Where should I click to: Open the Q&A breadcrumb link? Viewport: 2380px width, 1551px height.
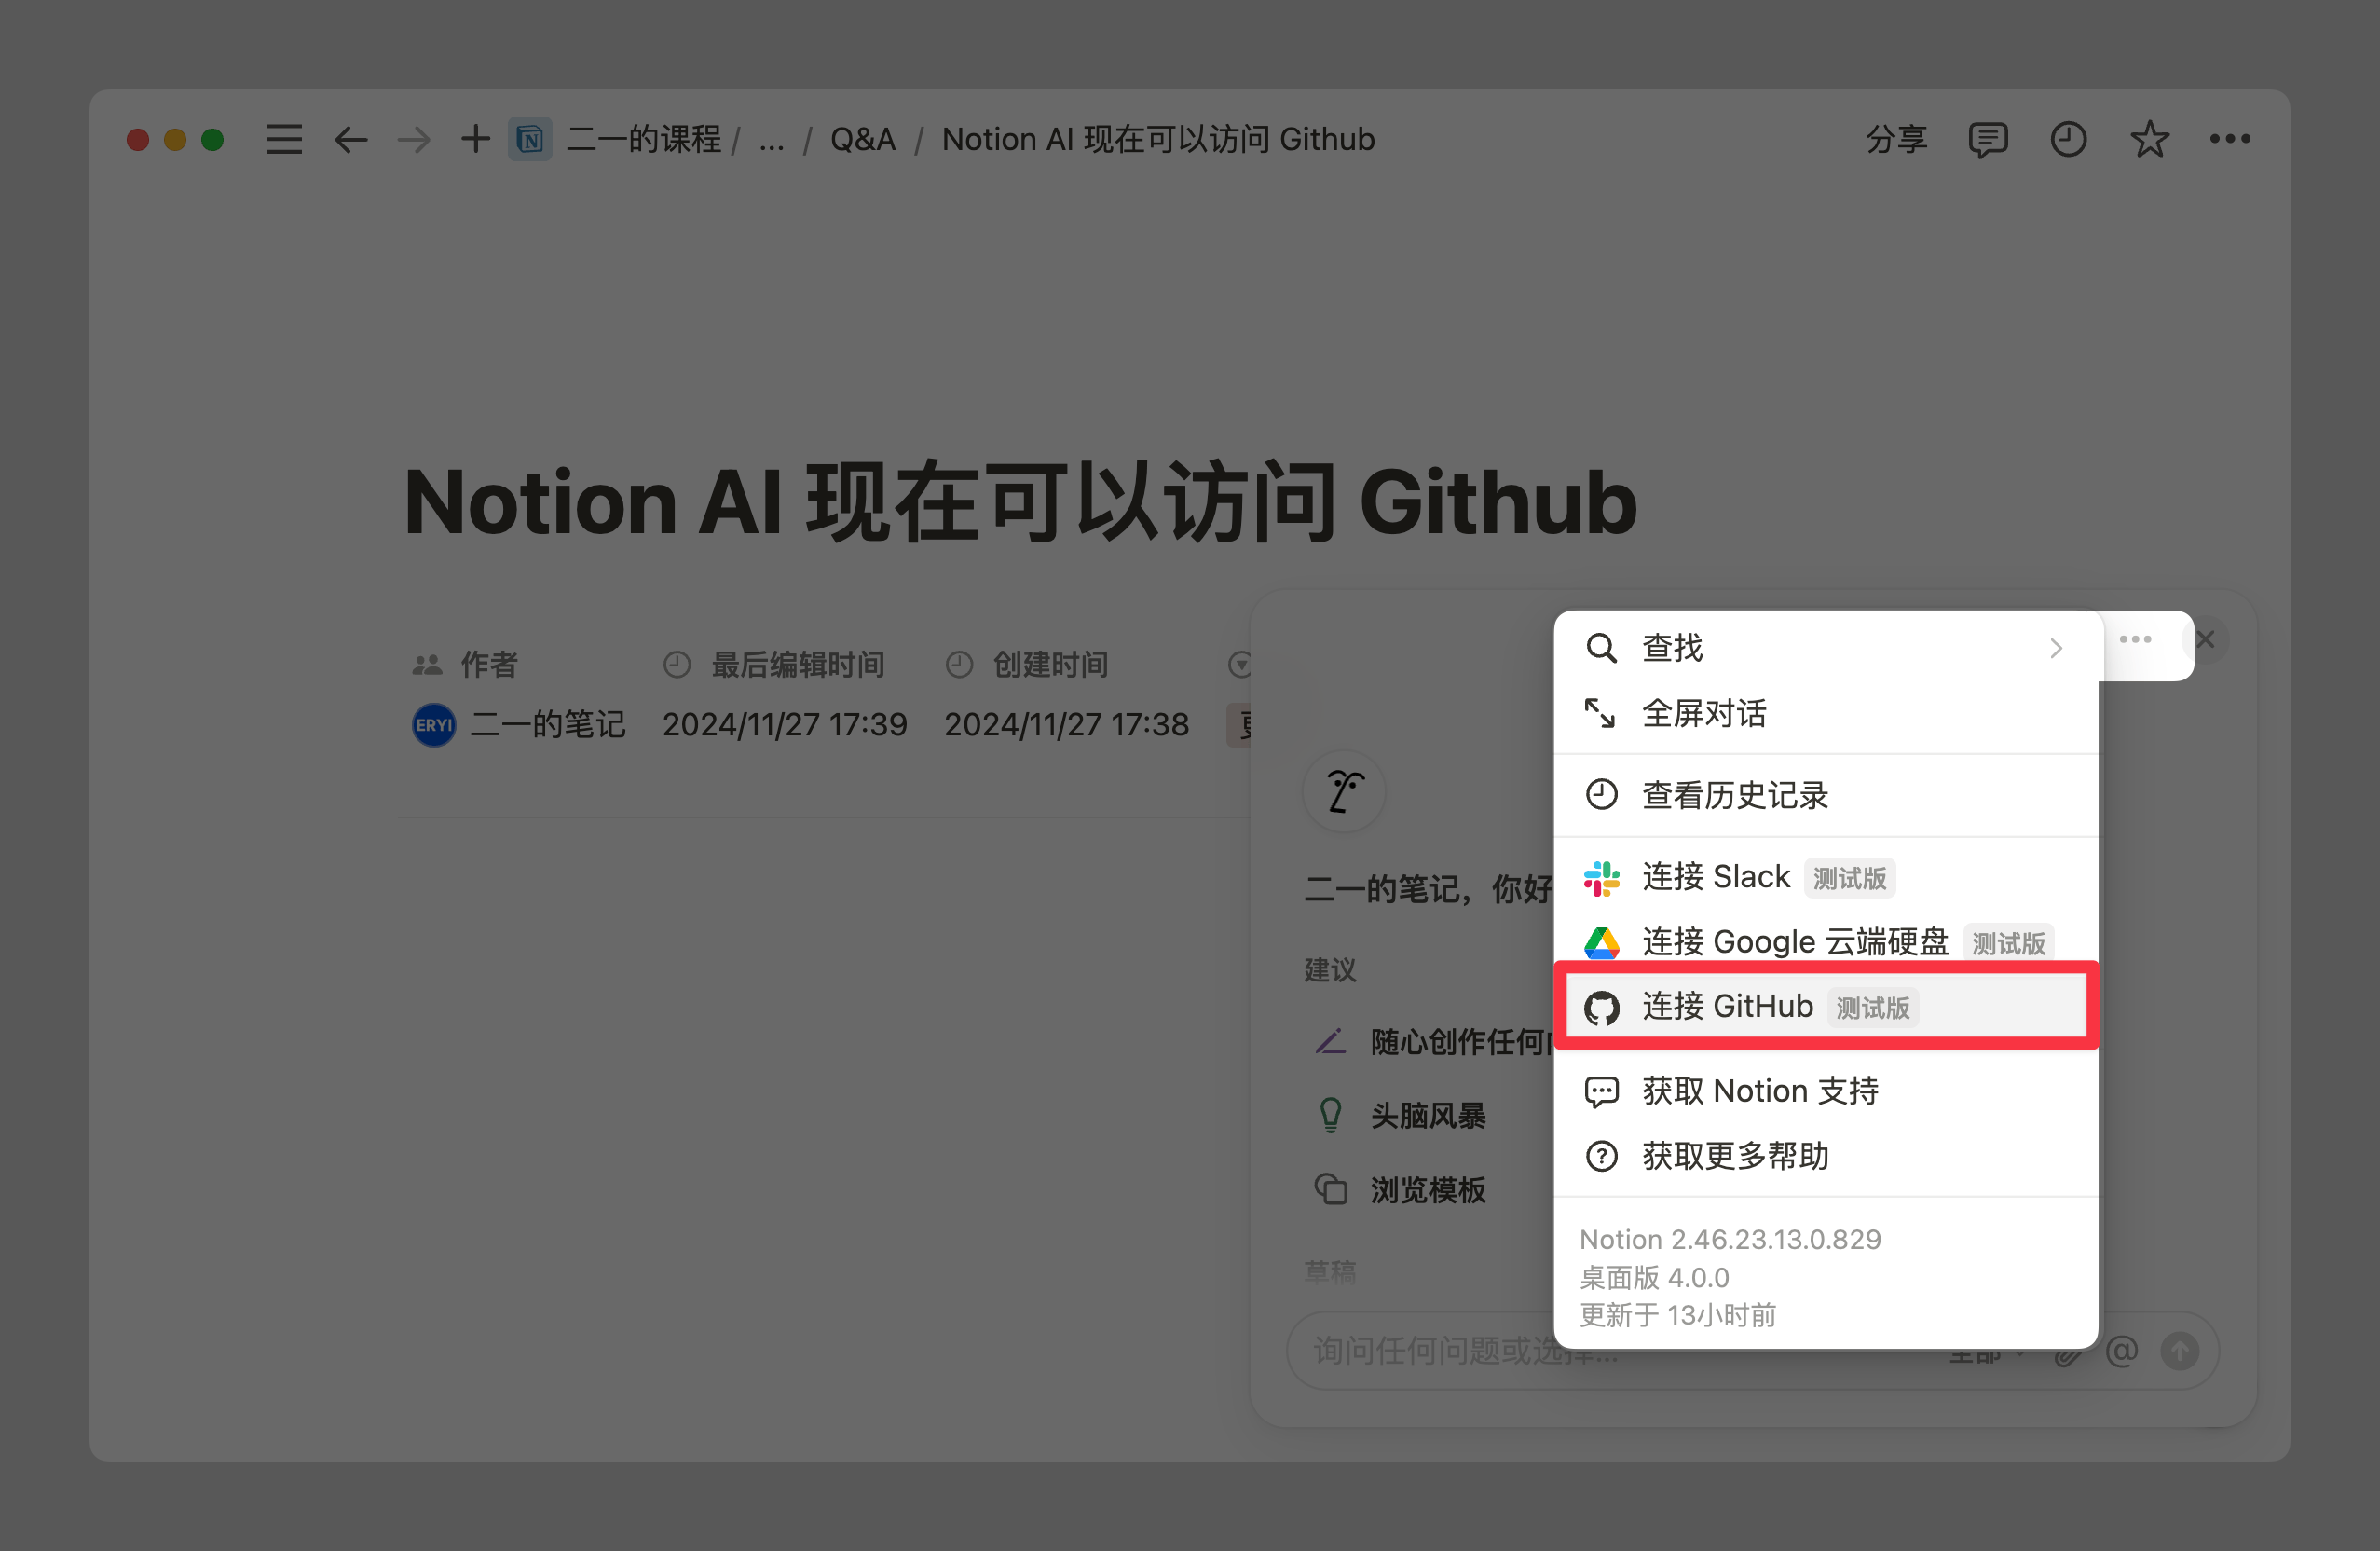(x=862, y=139)
